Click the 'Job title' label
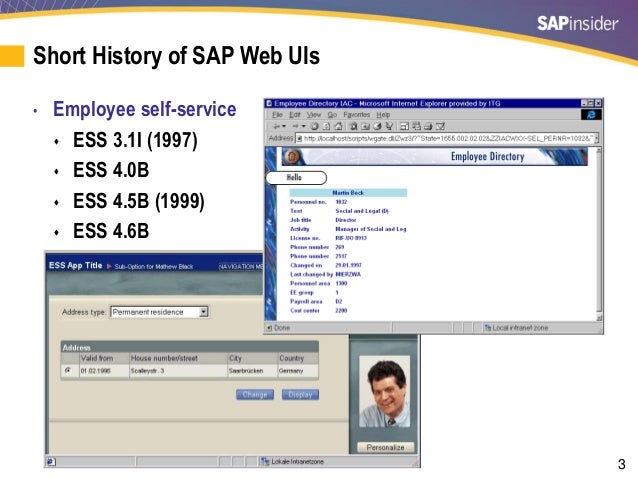Image resolution: width=638 pixels, height=479 pixels. coord(301,220)
